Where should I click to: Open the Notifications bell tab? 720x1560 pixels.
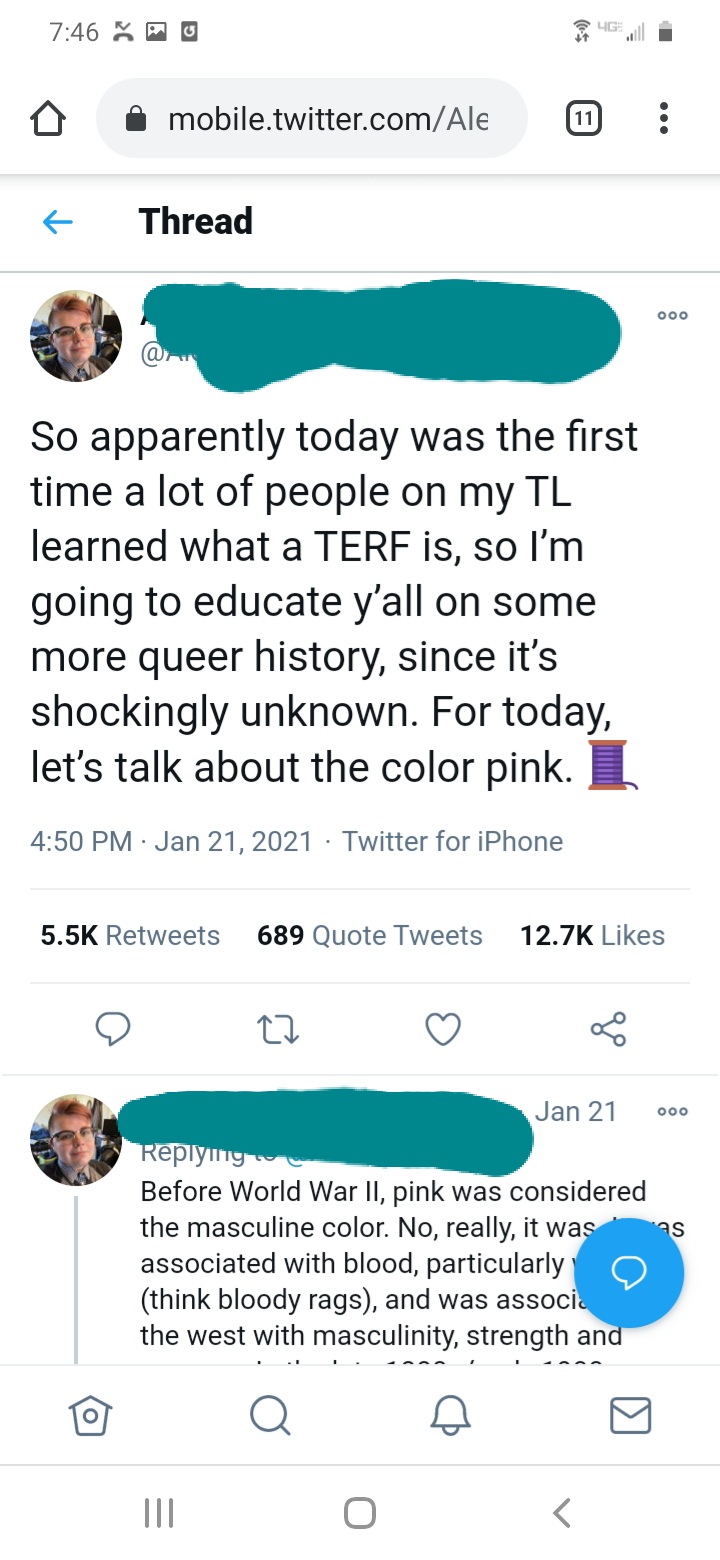[450, 1415]
